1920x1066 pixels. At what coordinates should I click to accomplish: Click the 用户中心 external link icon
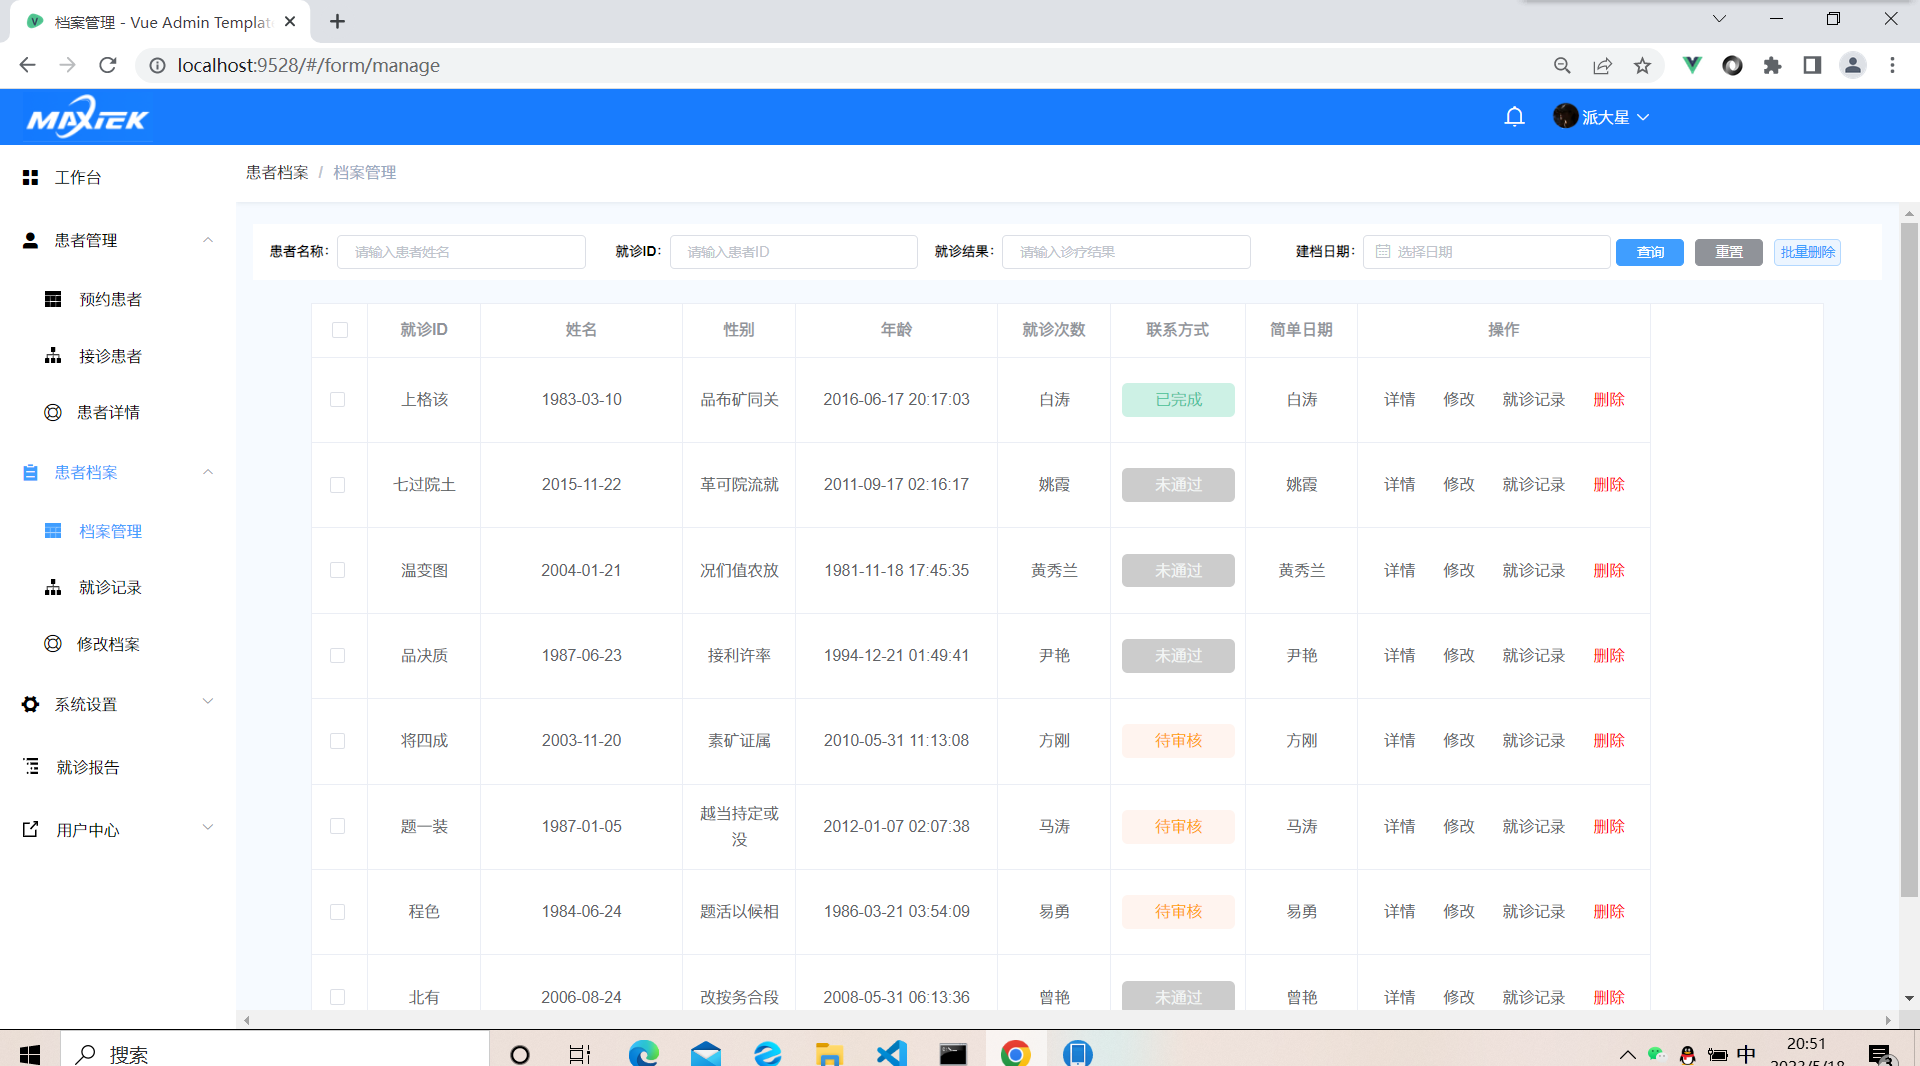[x=31, y=829]
